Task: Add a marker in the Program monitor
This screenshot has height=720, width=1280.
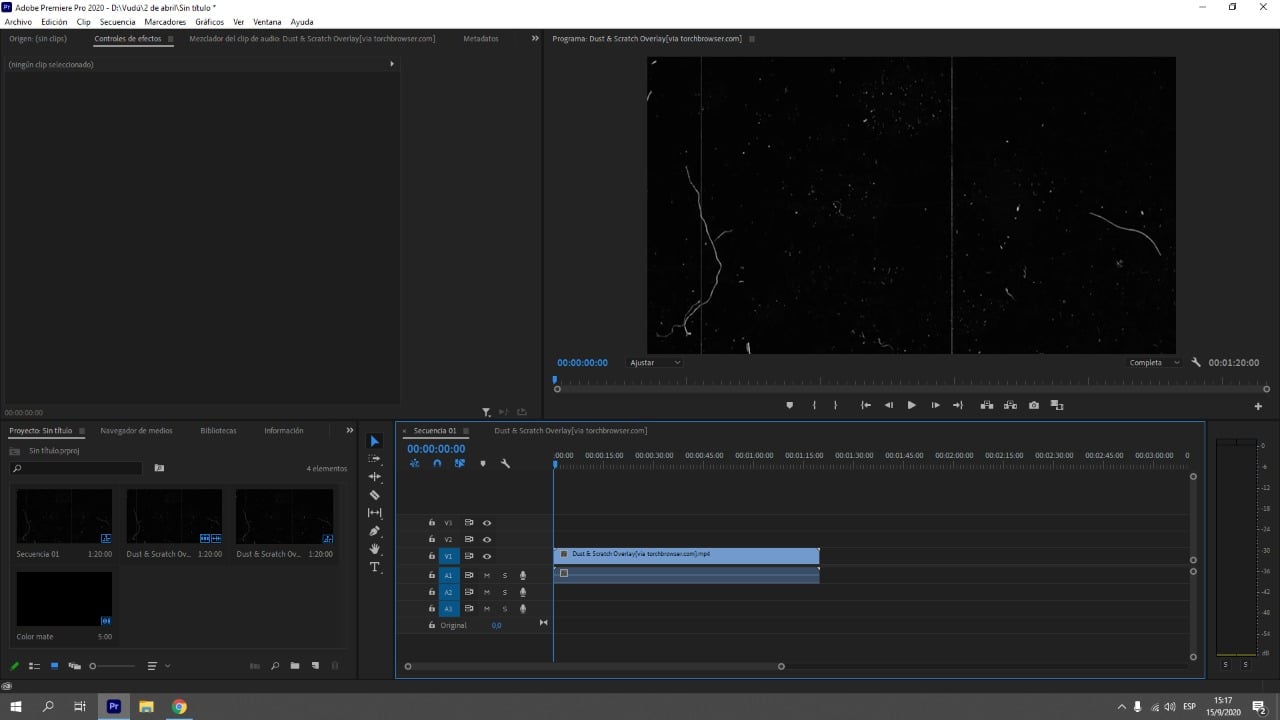Action: [x=789, y=405]
